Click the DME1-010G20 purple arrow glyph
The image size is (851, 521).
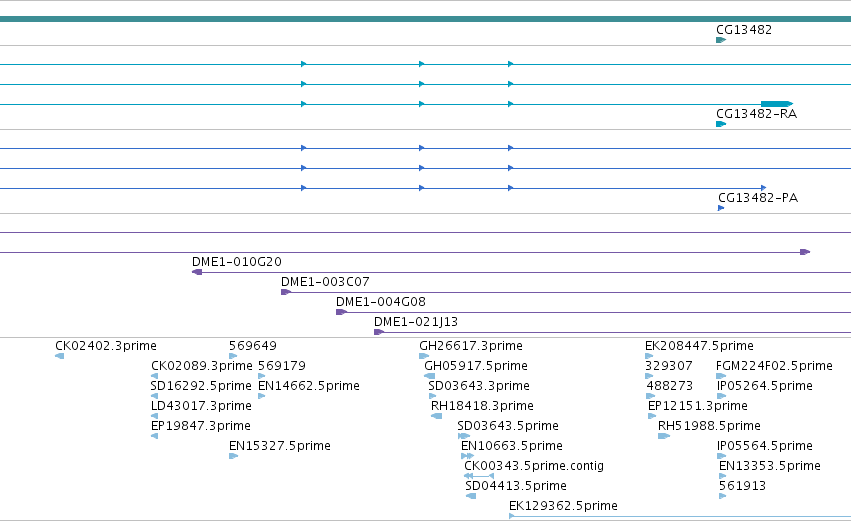tap(197, 272)
